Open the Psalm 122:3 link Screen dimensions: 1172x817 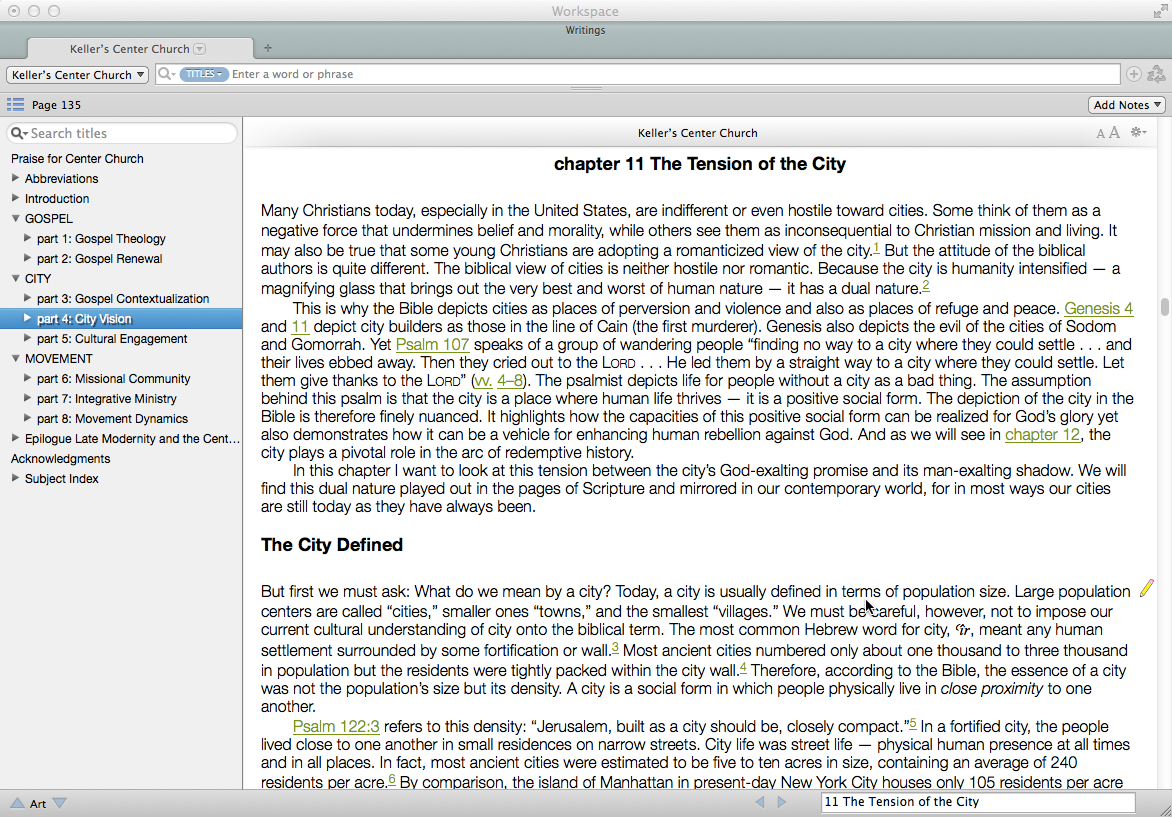336,727
